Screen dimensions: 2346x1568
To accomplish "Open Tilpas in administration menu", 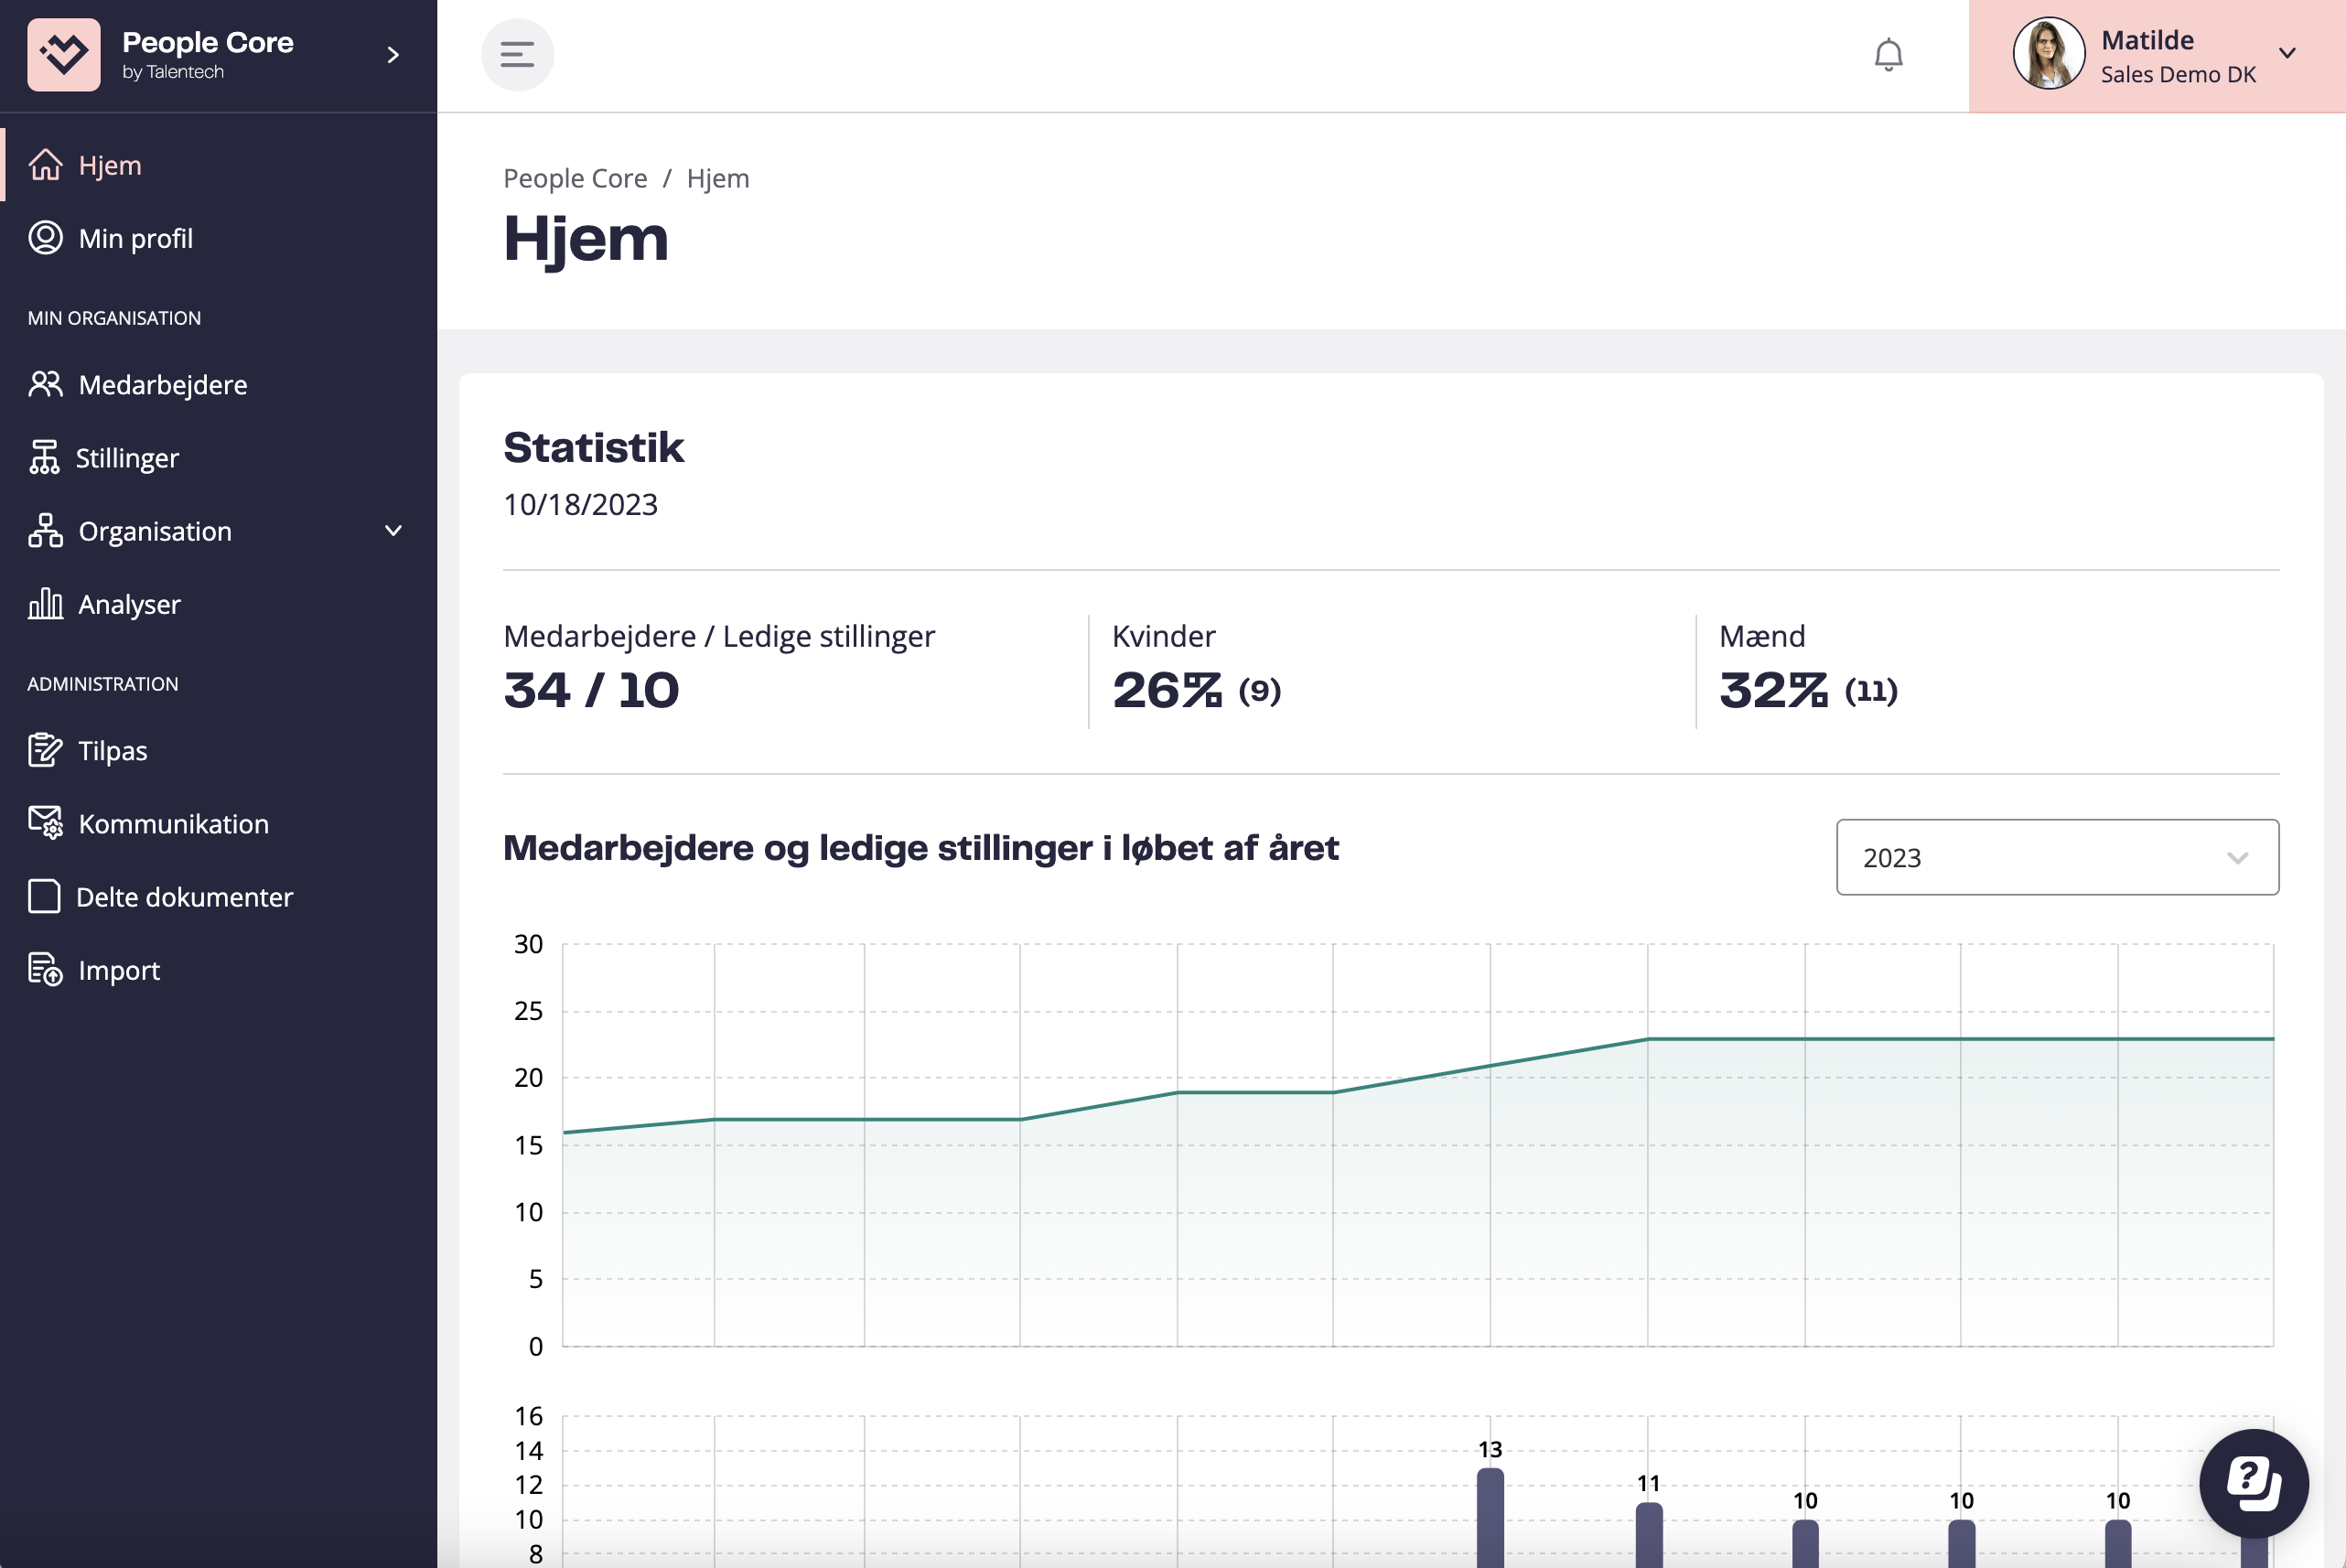I will [112, 750].
